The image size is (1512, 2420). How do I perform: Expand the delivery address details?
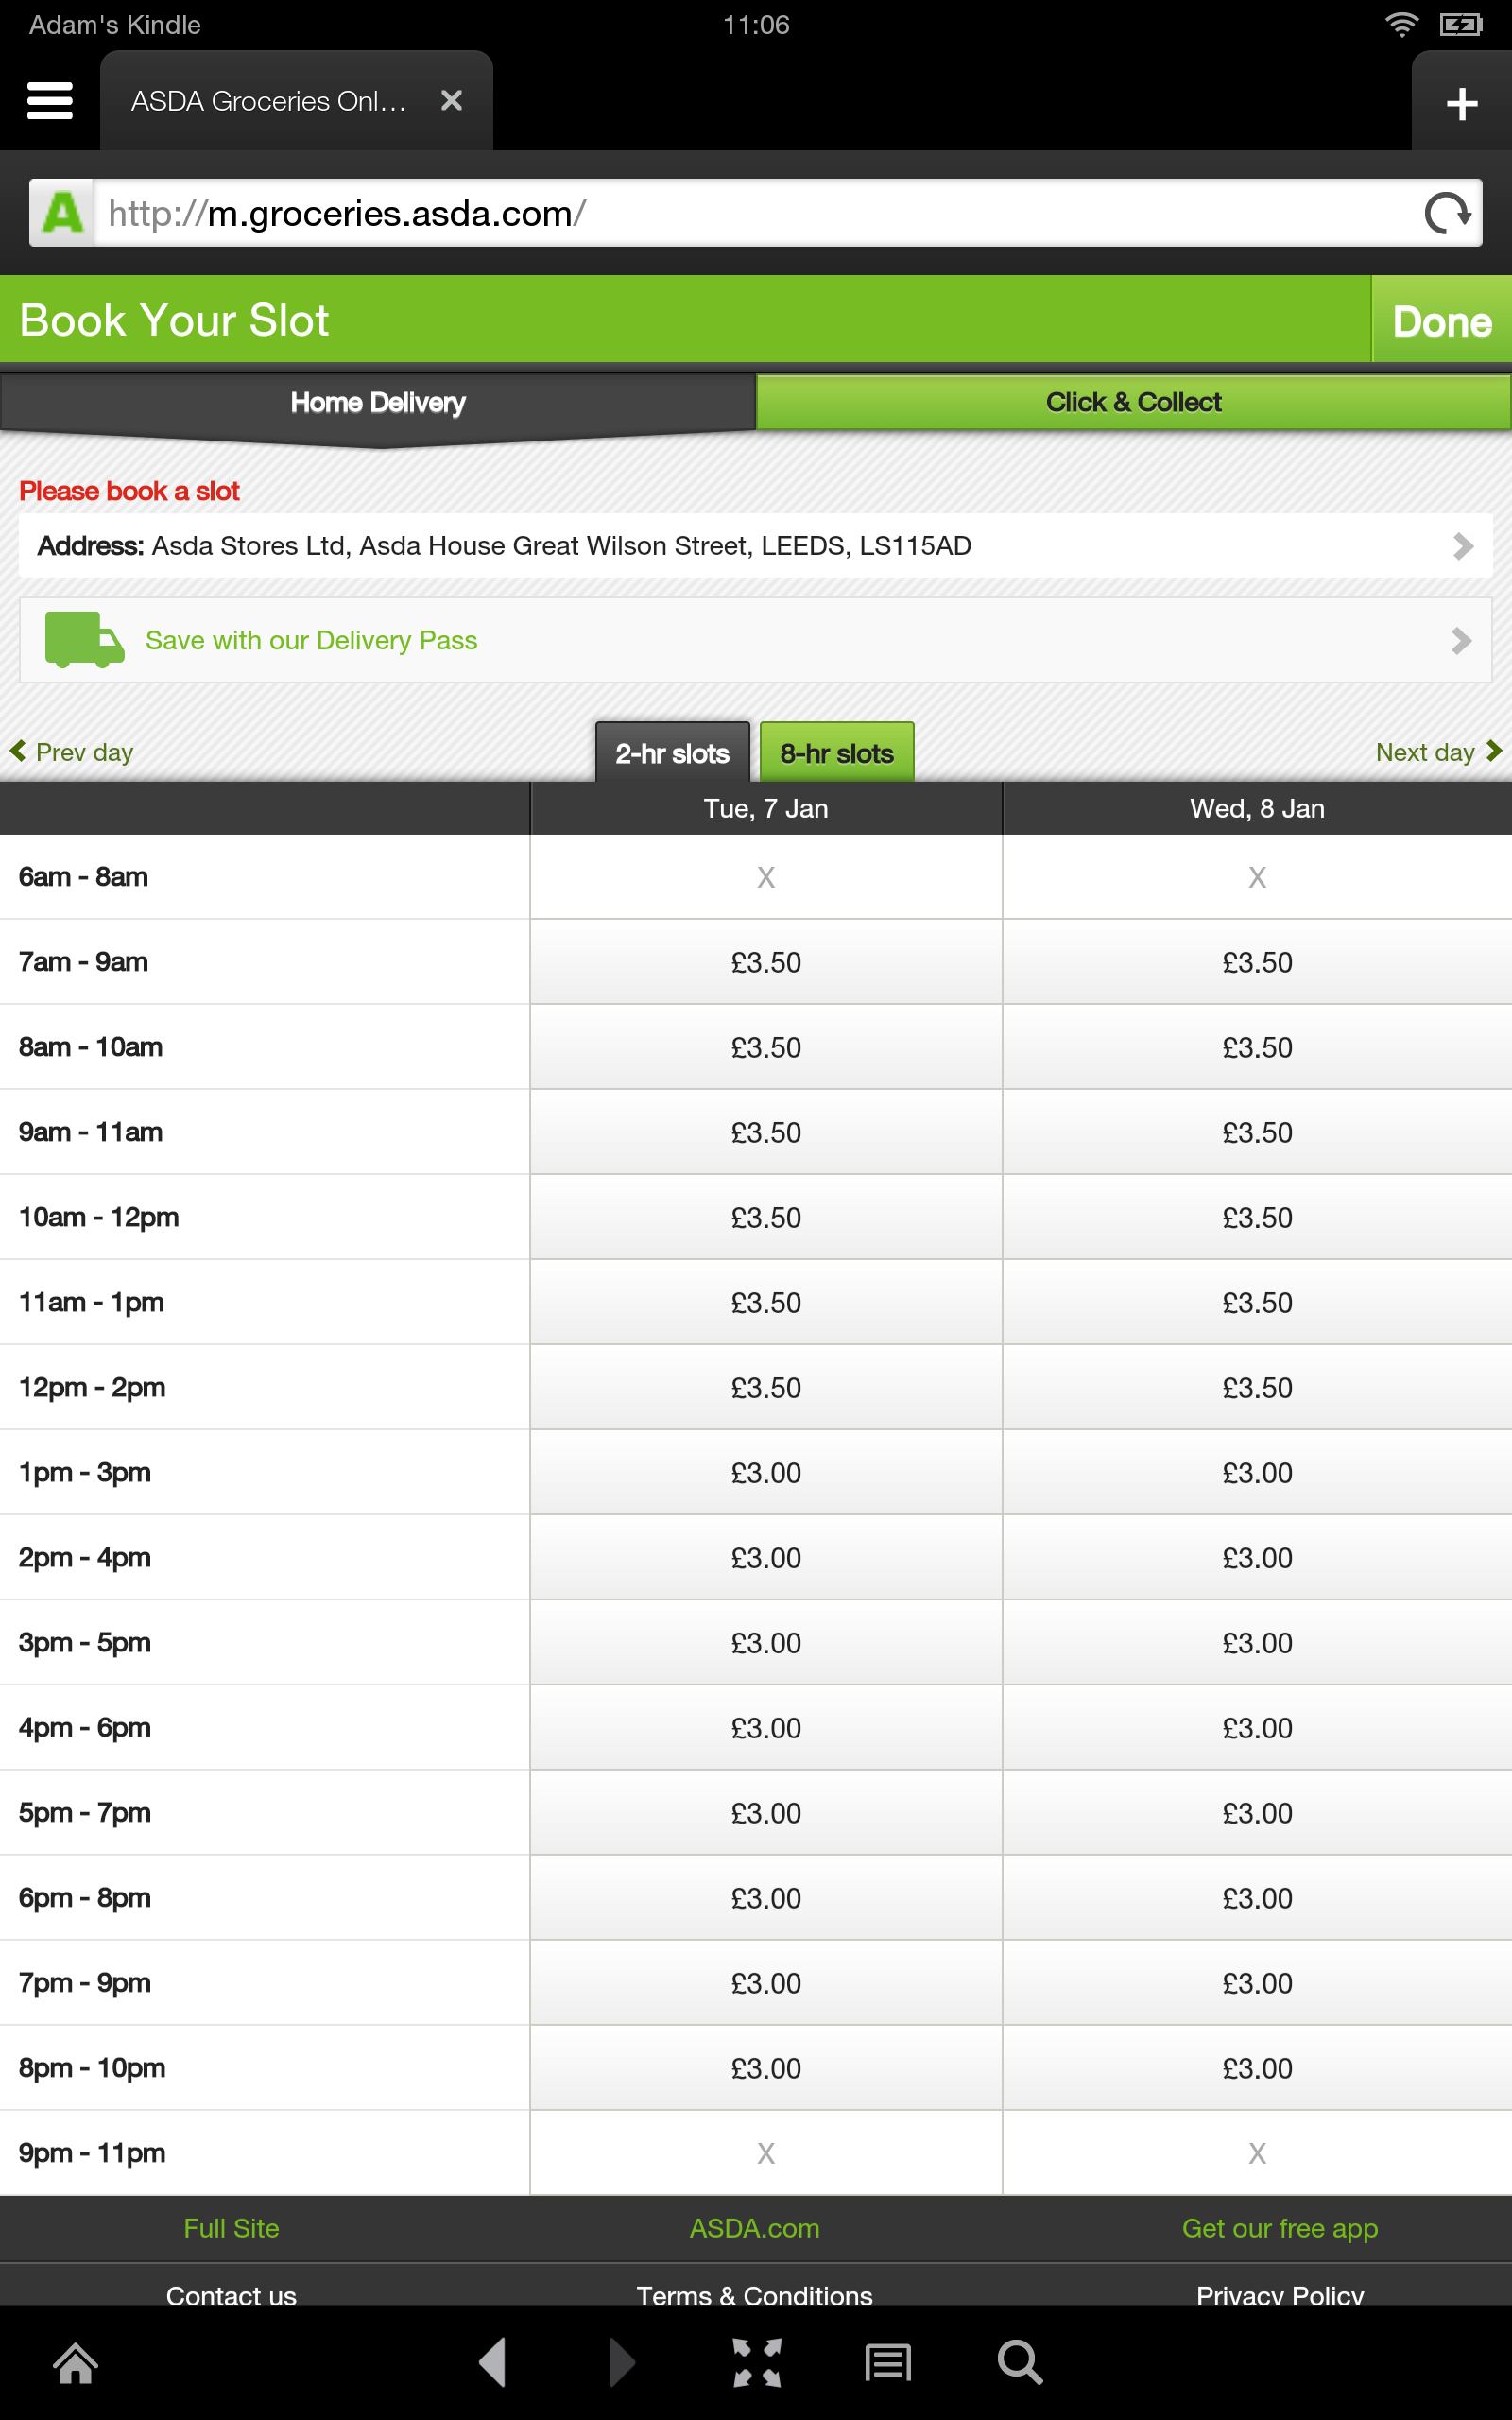click(x=1464, y=546)
